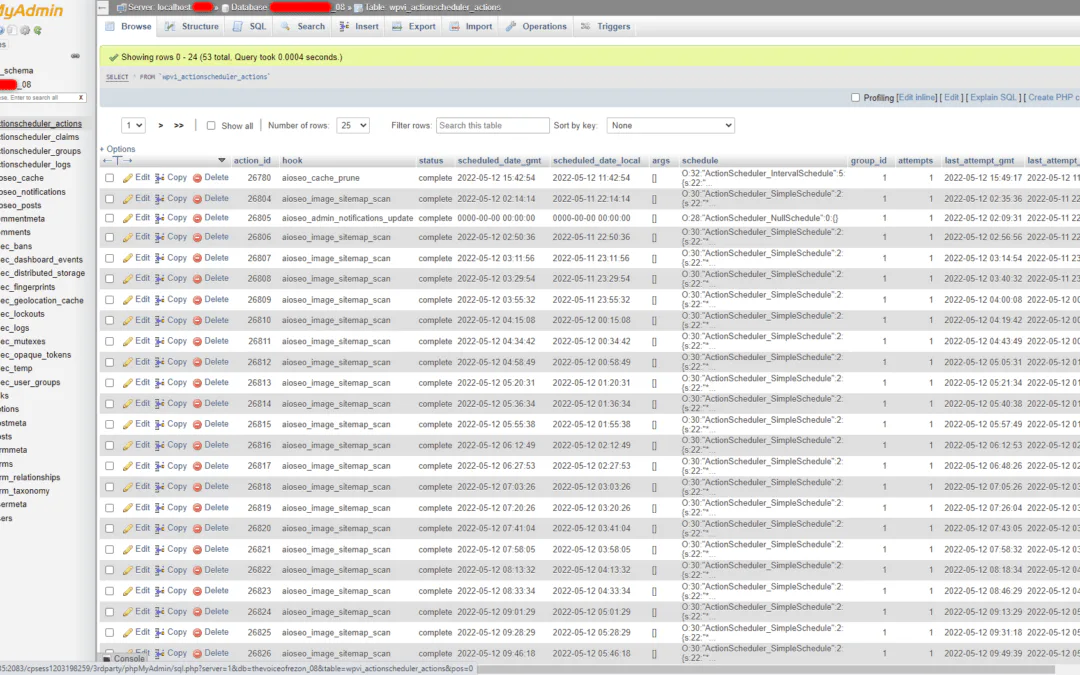Open the column header dropdown arrow
Viewport: 1080px width, 675px height.
pos(222,160)
